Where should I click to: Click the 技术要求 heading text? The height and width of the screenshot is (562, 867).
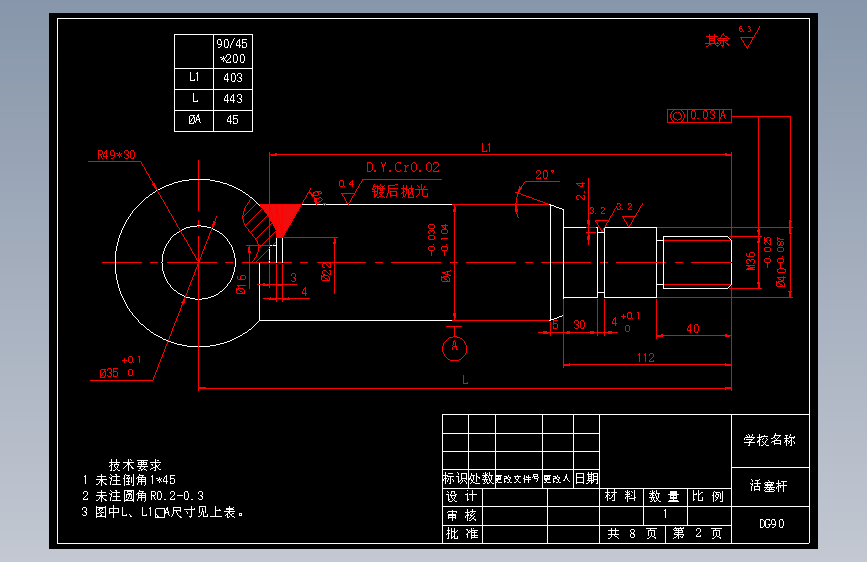pos(135,465)
